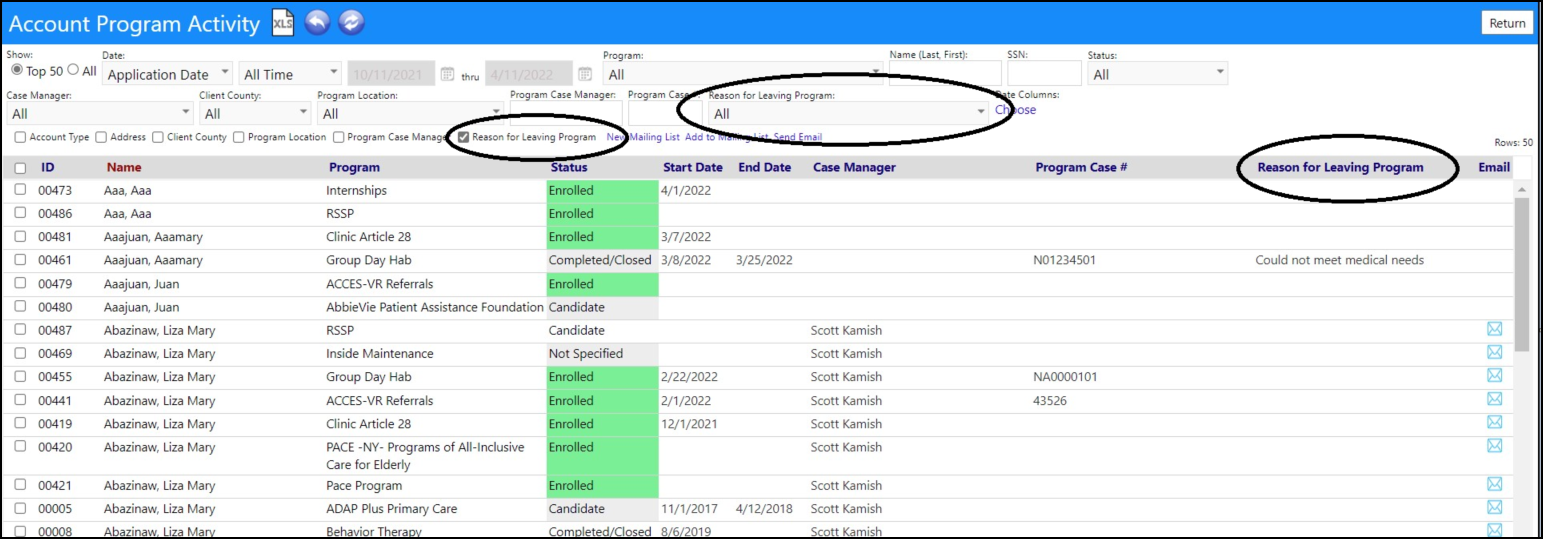Open the Program Location filter dropdown
Image resolution: width=1543 pixels, height=539 pixels.
411,113
